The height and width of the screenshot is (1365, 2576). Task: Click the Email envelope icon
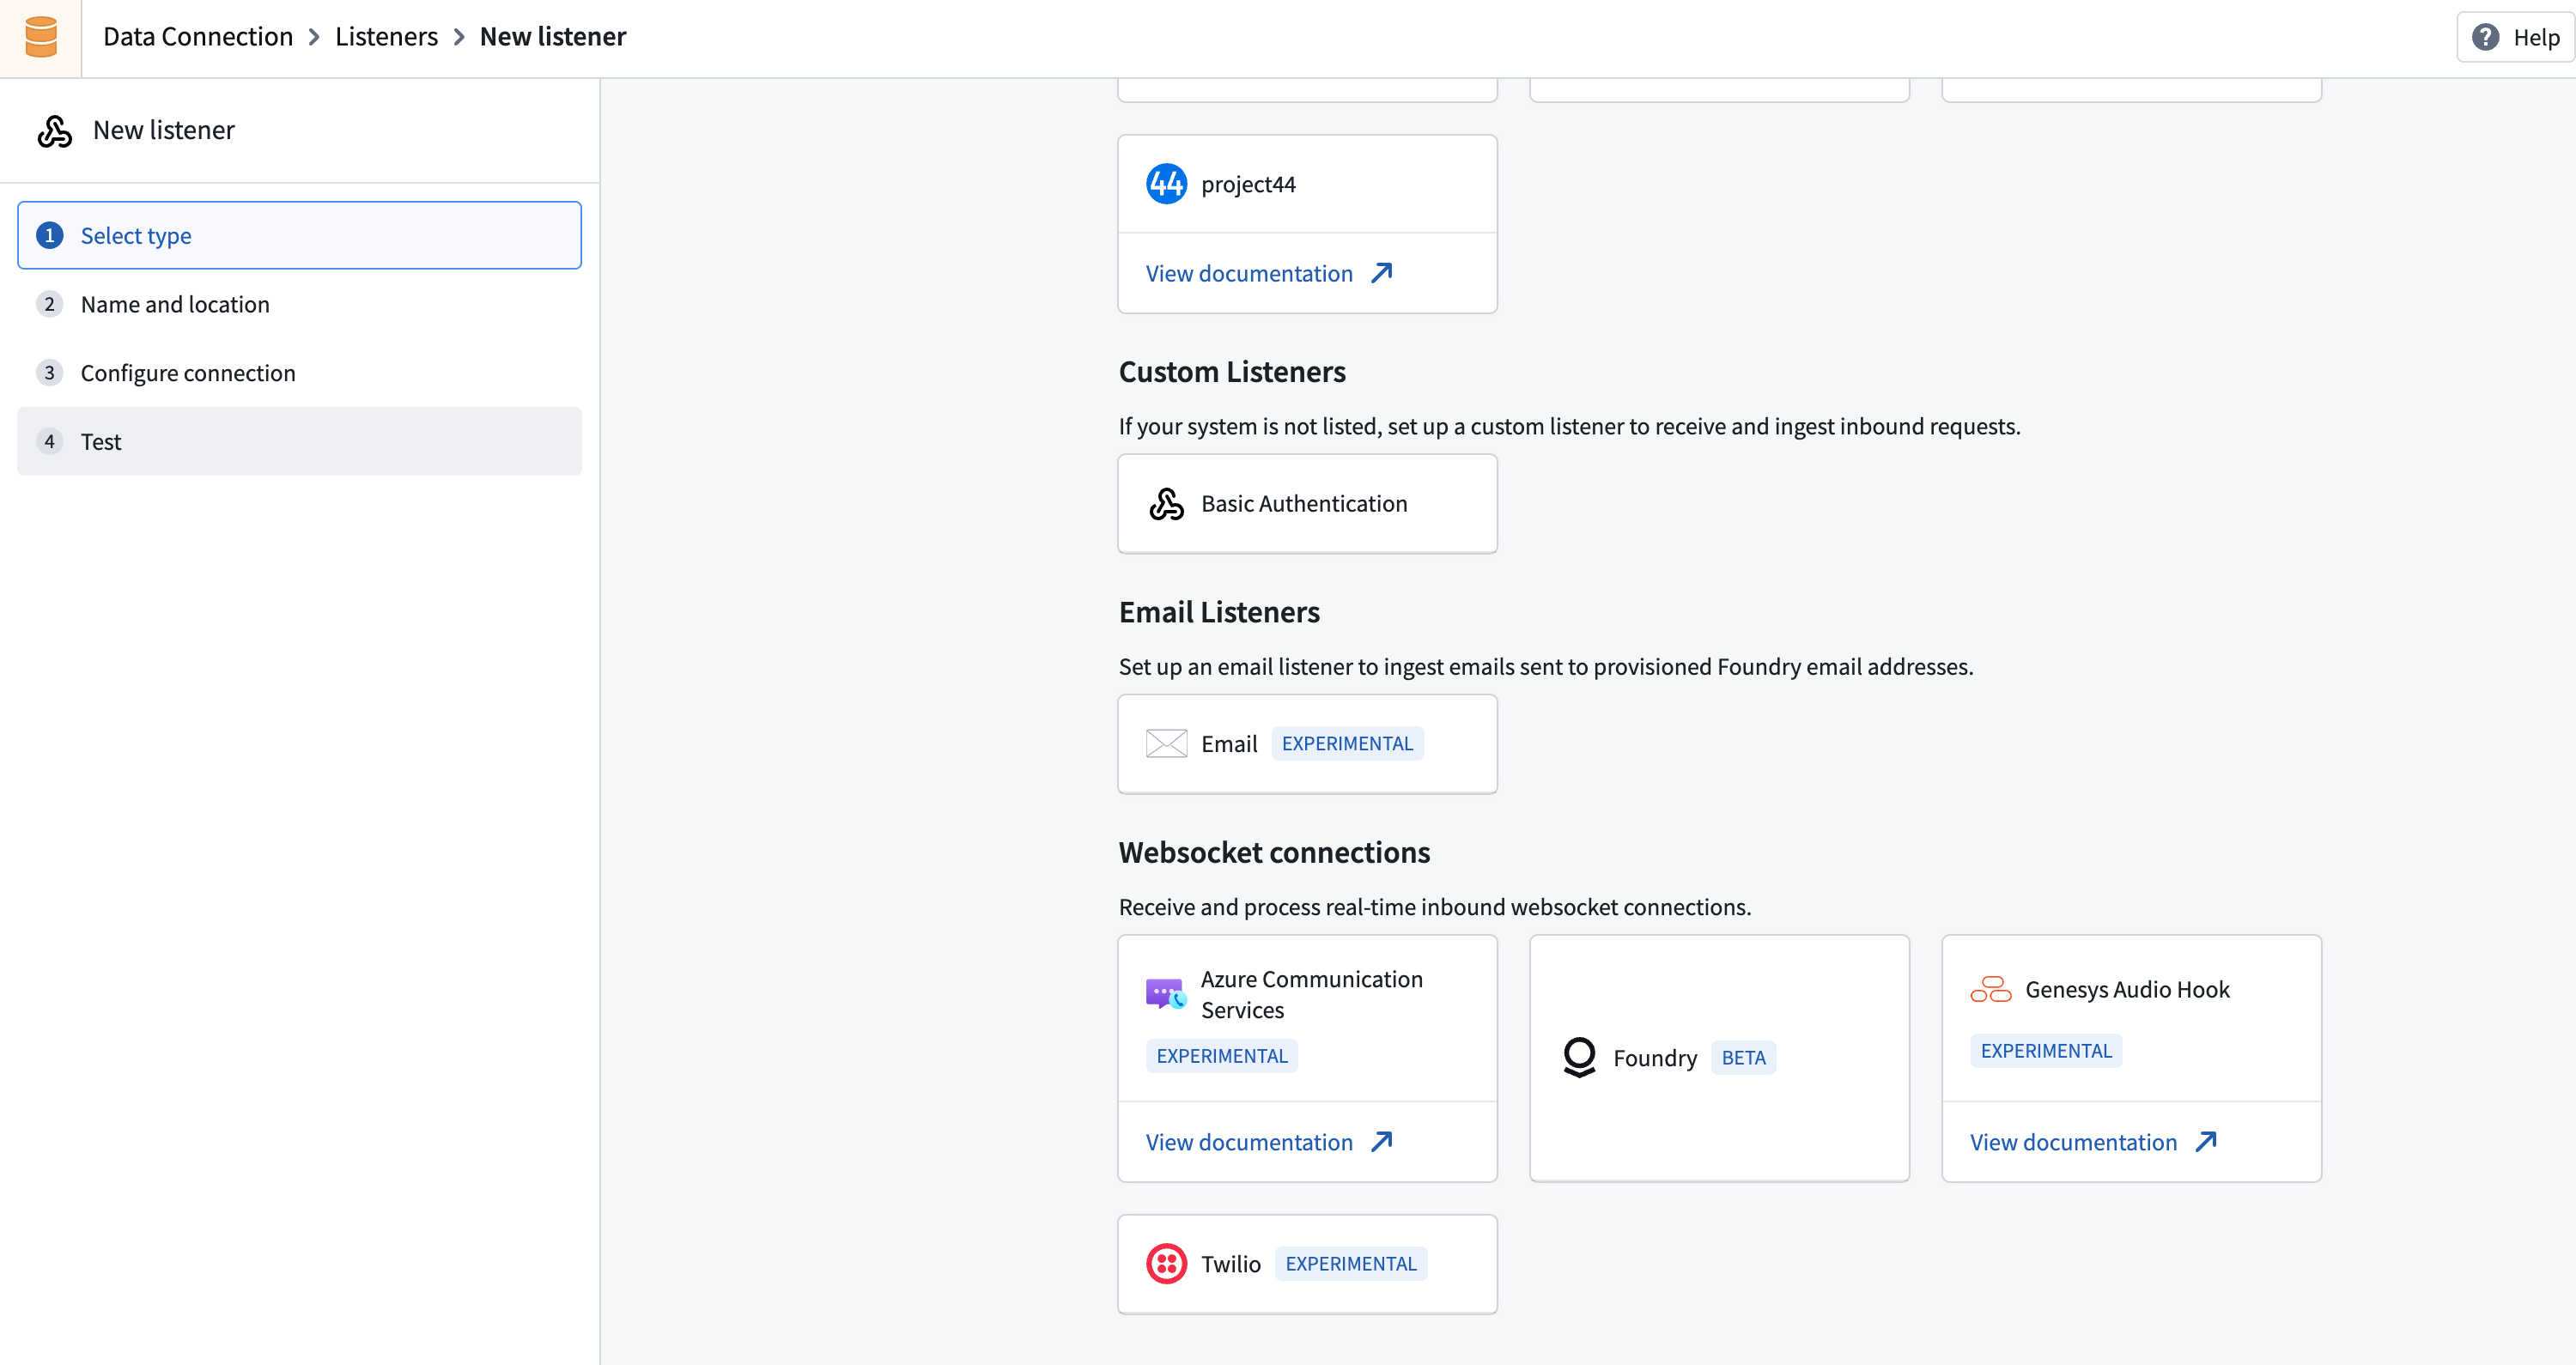pos(1166,743)
